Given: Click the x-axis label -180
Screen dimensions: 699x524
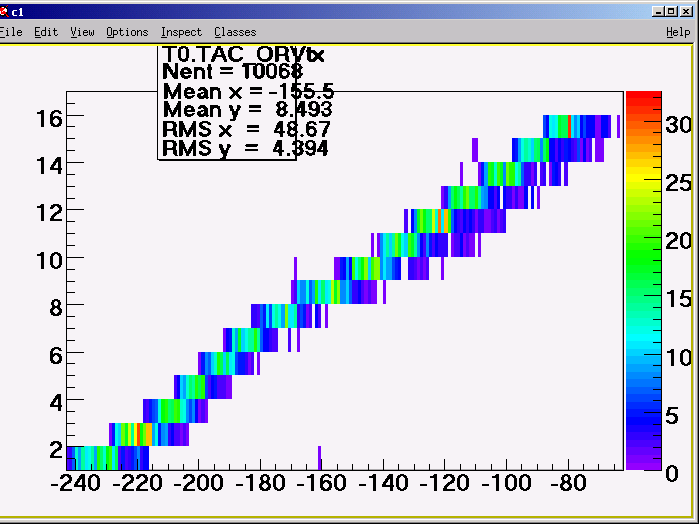Looking at the screenshot, I should click(x=260, y=483).
